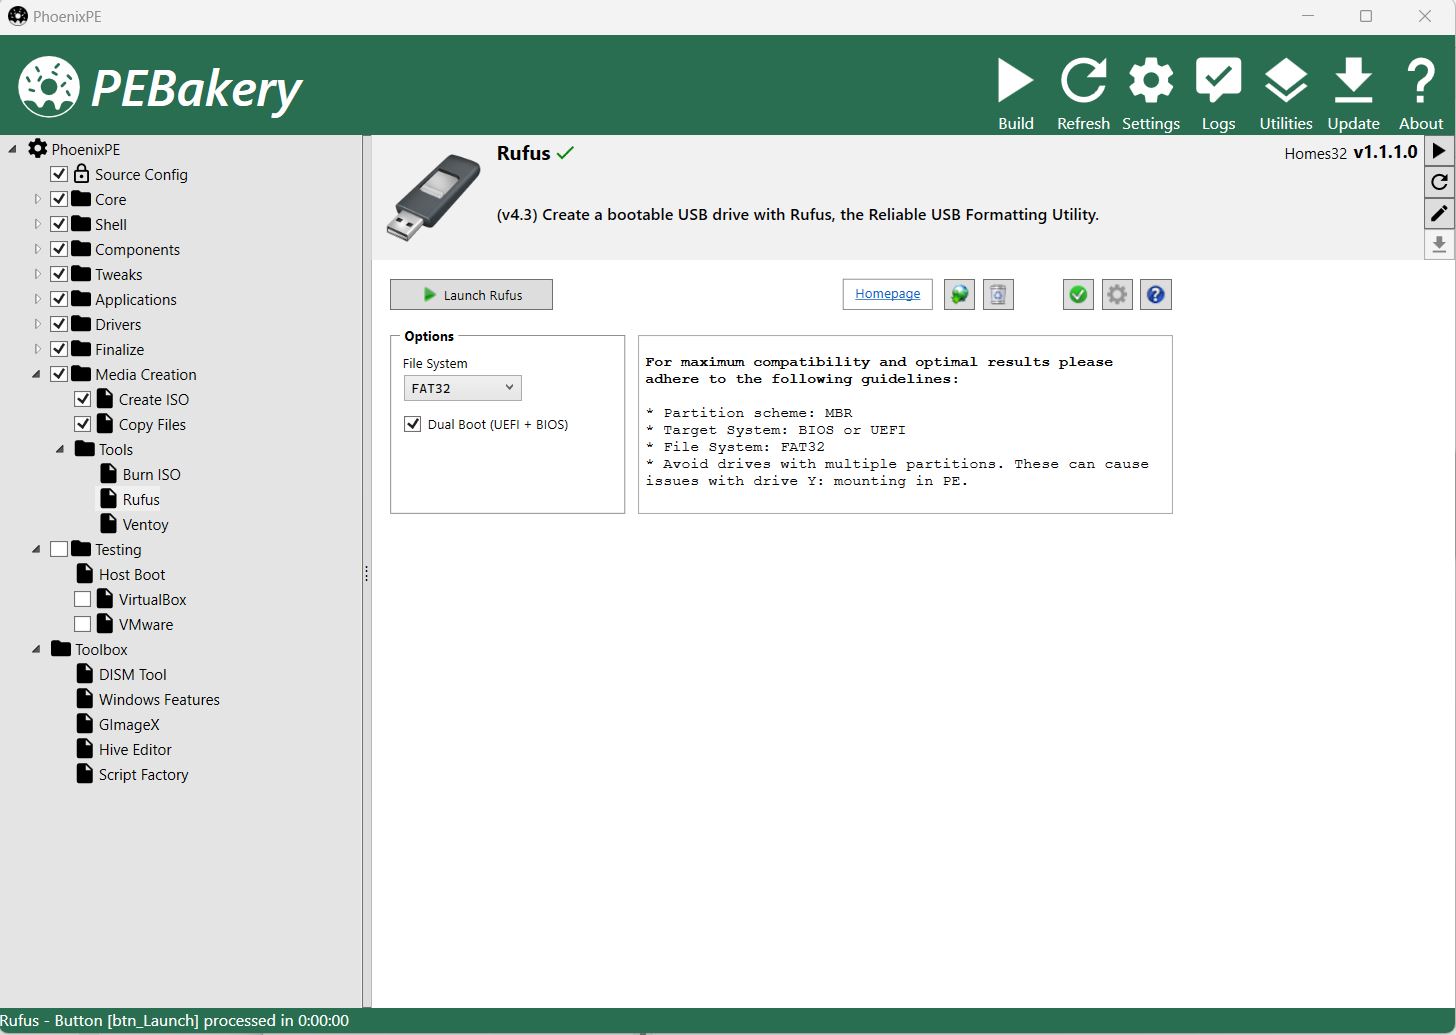Collapse the Media Creation tree node
The width and height of the screenshot is (1456, 1035).
pos(37,375)
